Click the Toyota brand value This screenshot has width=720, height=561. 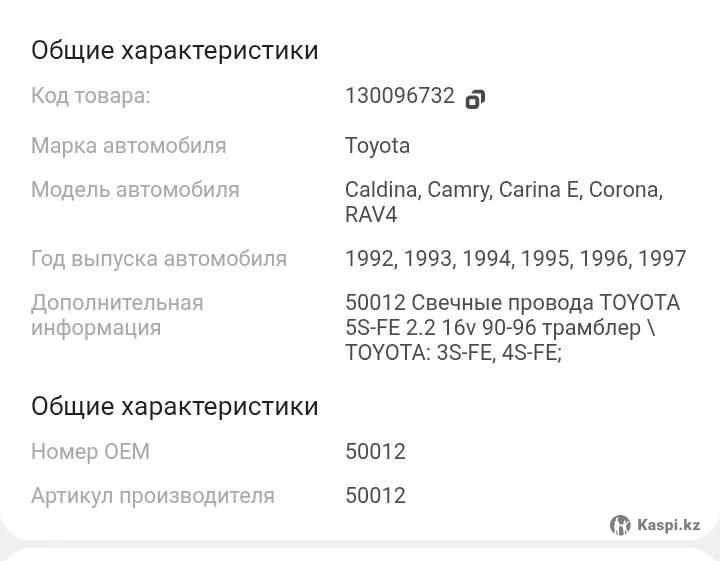[x=377, y=146]
